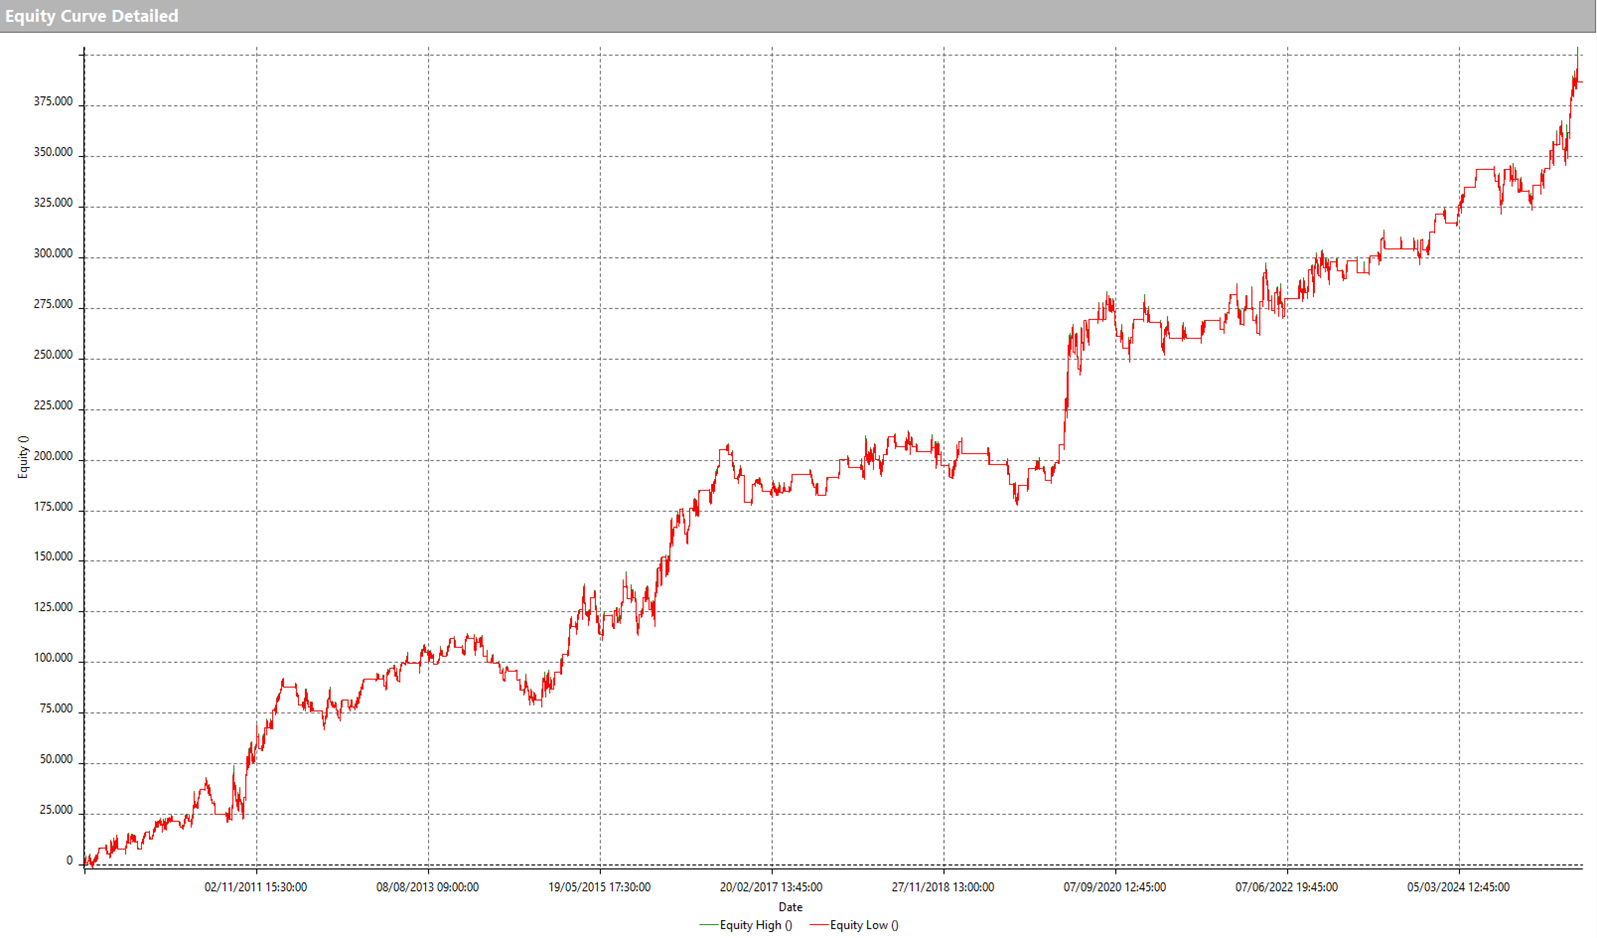The image size is (1597, 938).
Task: Click the red Equity Low legend line
Action: (818, 925)
